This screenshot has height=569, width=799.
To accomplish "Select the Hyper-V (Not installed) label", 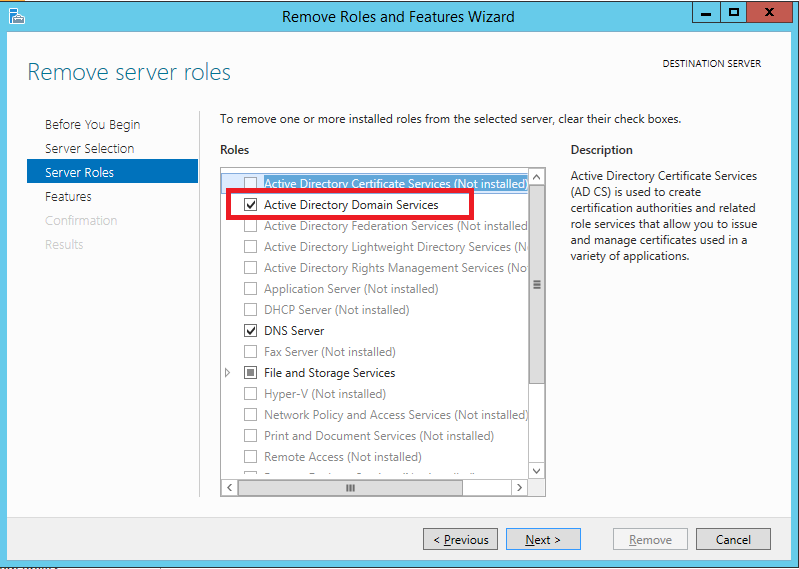I will [325, 394].
